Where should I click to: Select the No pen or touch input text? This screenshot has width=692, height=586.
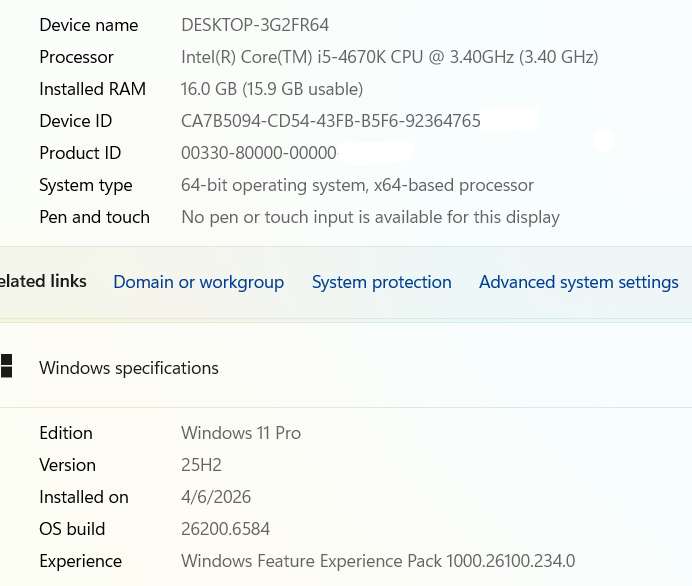pyautogui.click(x=371, y=217)
